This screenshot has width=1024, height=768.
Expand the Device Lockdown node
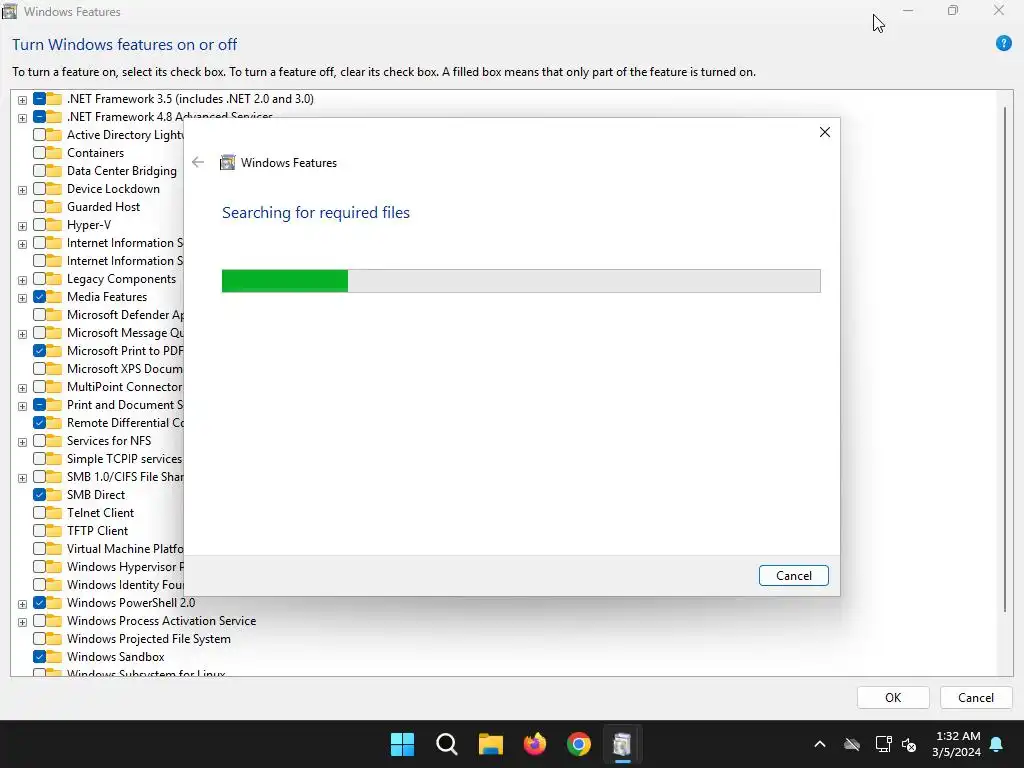[22, 190]
